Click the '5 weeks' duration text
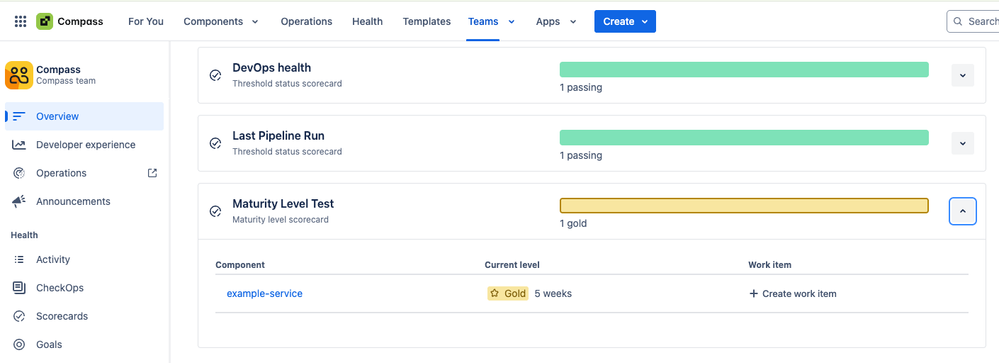The height and width of the screenshot is (363, 999). click(553, 294)
